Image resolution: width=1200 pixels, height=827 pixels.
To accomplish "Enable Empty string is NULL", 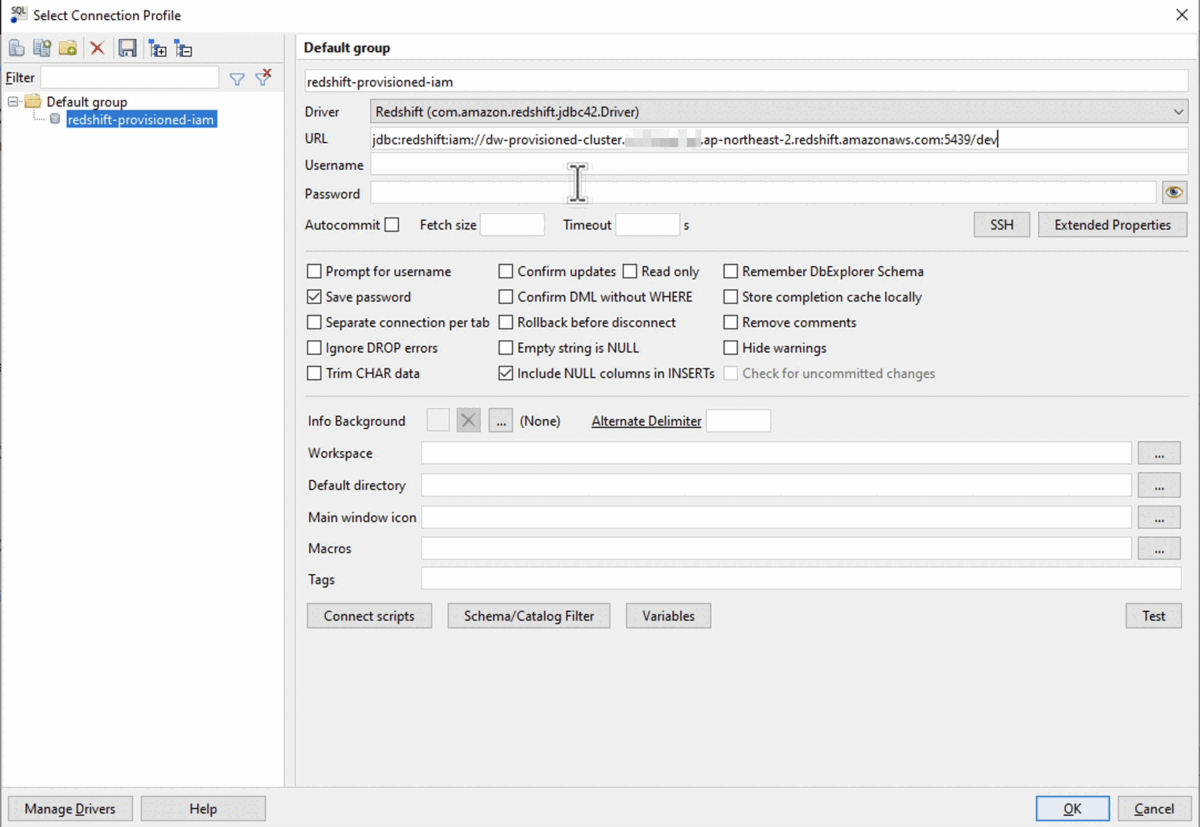I will click(x=506, y=348).
